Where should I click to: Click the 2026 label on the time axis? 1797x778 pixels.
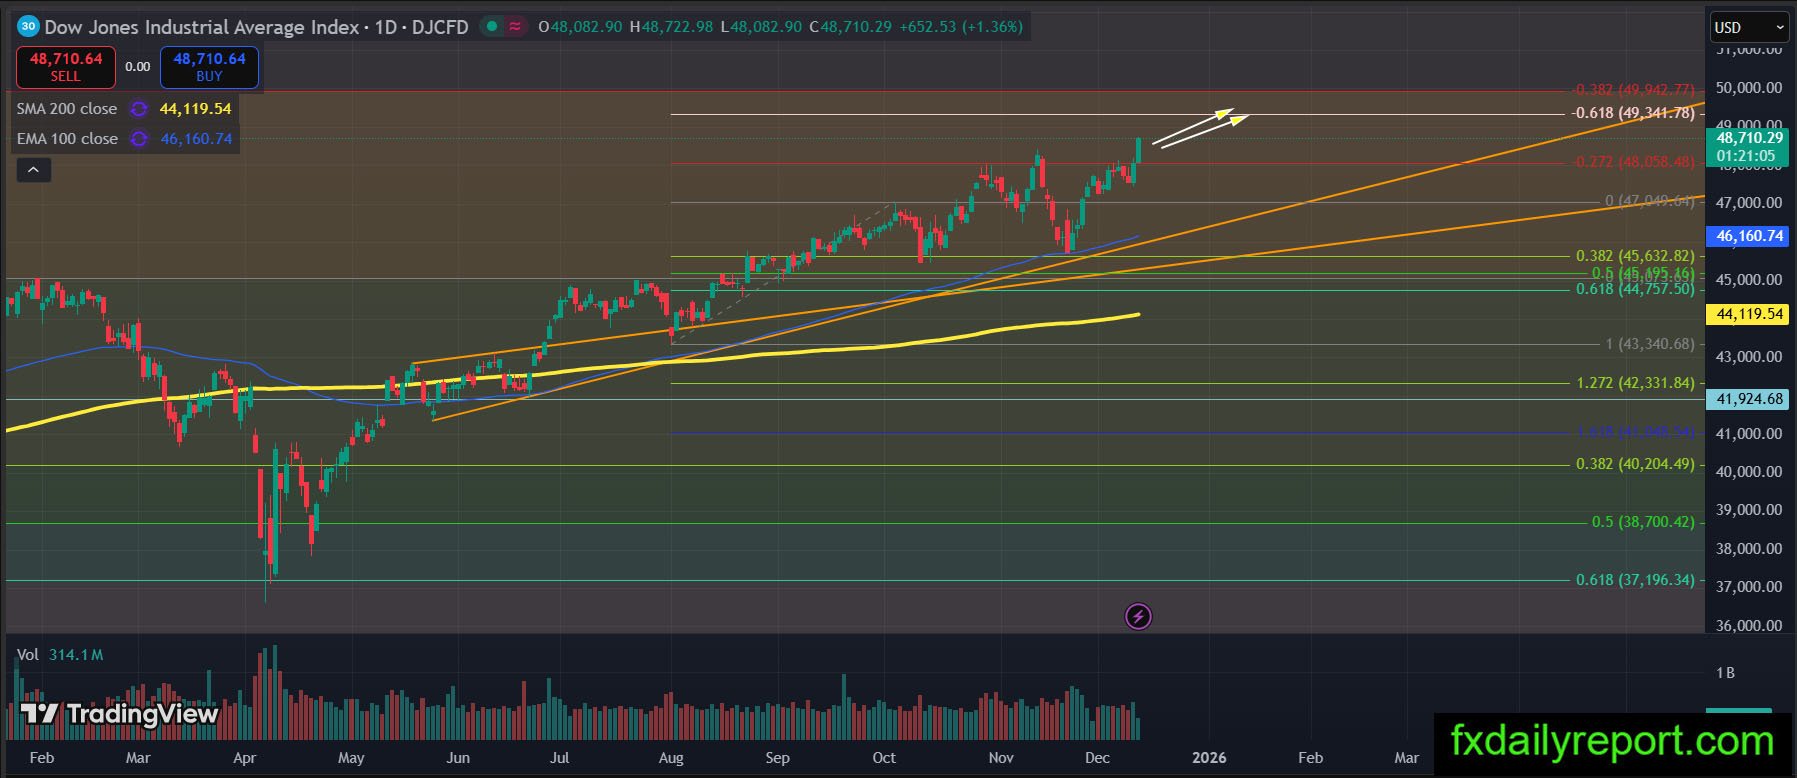[1209, 758]
